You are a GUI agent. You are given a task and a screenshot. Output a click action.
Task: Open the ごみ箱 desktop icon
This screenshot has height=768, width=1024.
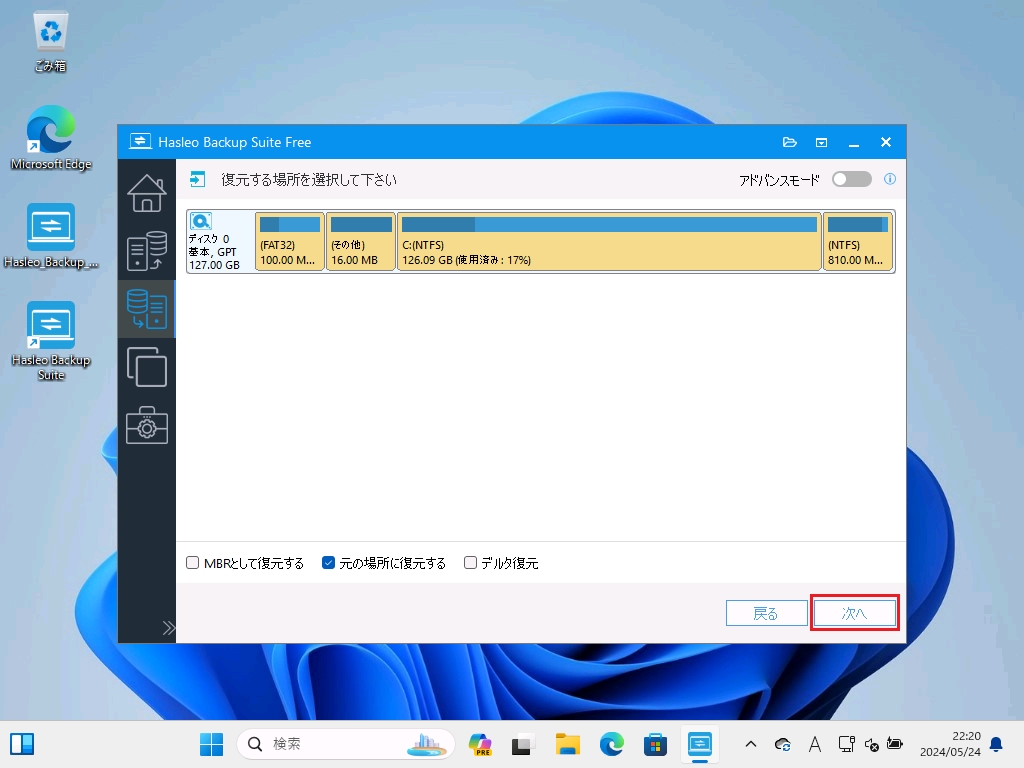pos(50,41)
